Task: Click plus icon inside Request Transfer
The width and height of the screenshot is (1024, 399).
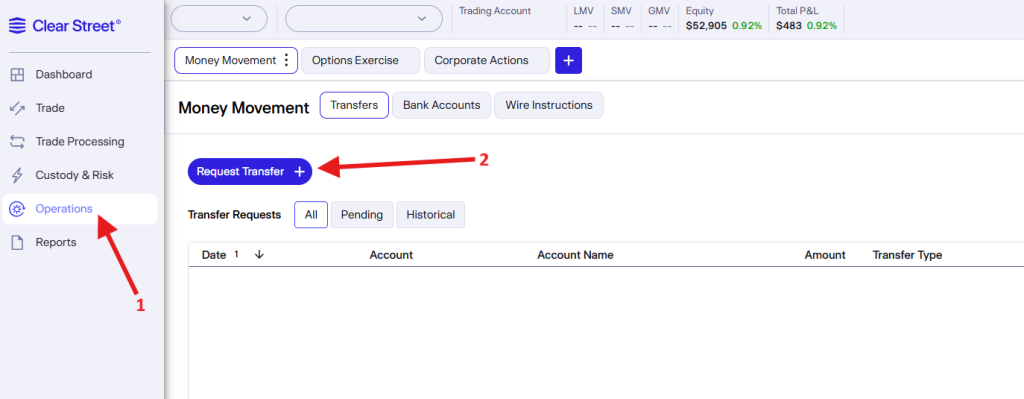Action: [x=299, y=172]
